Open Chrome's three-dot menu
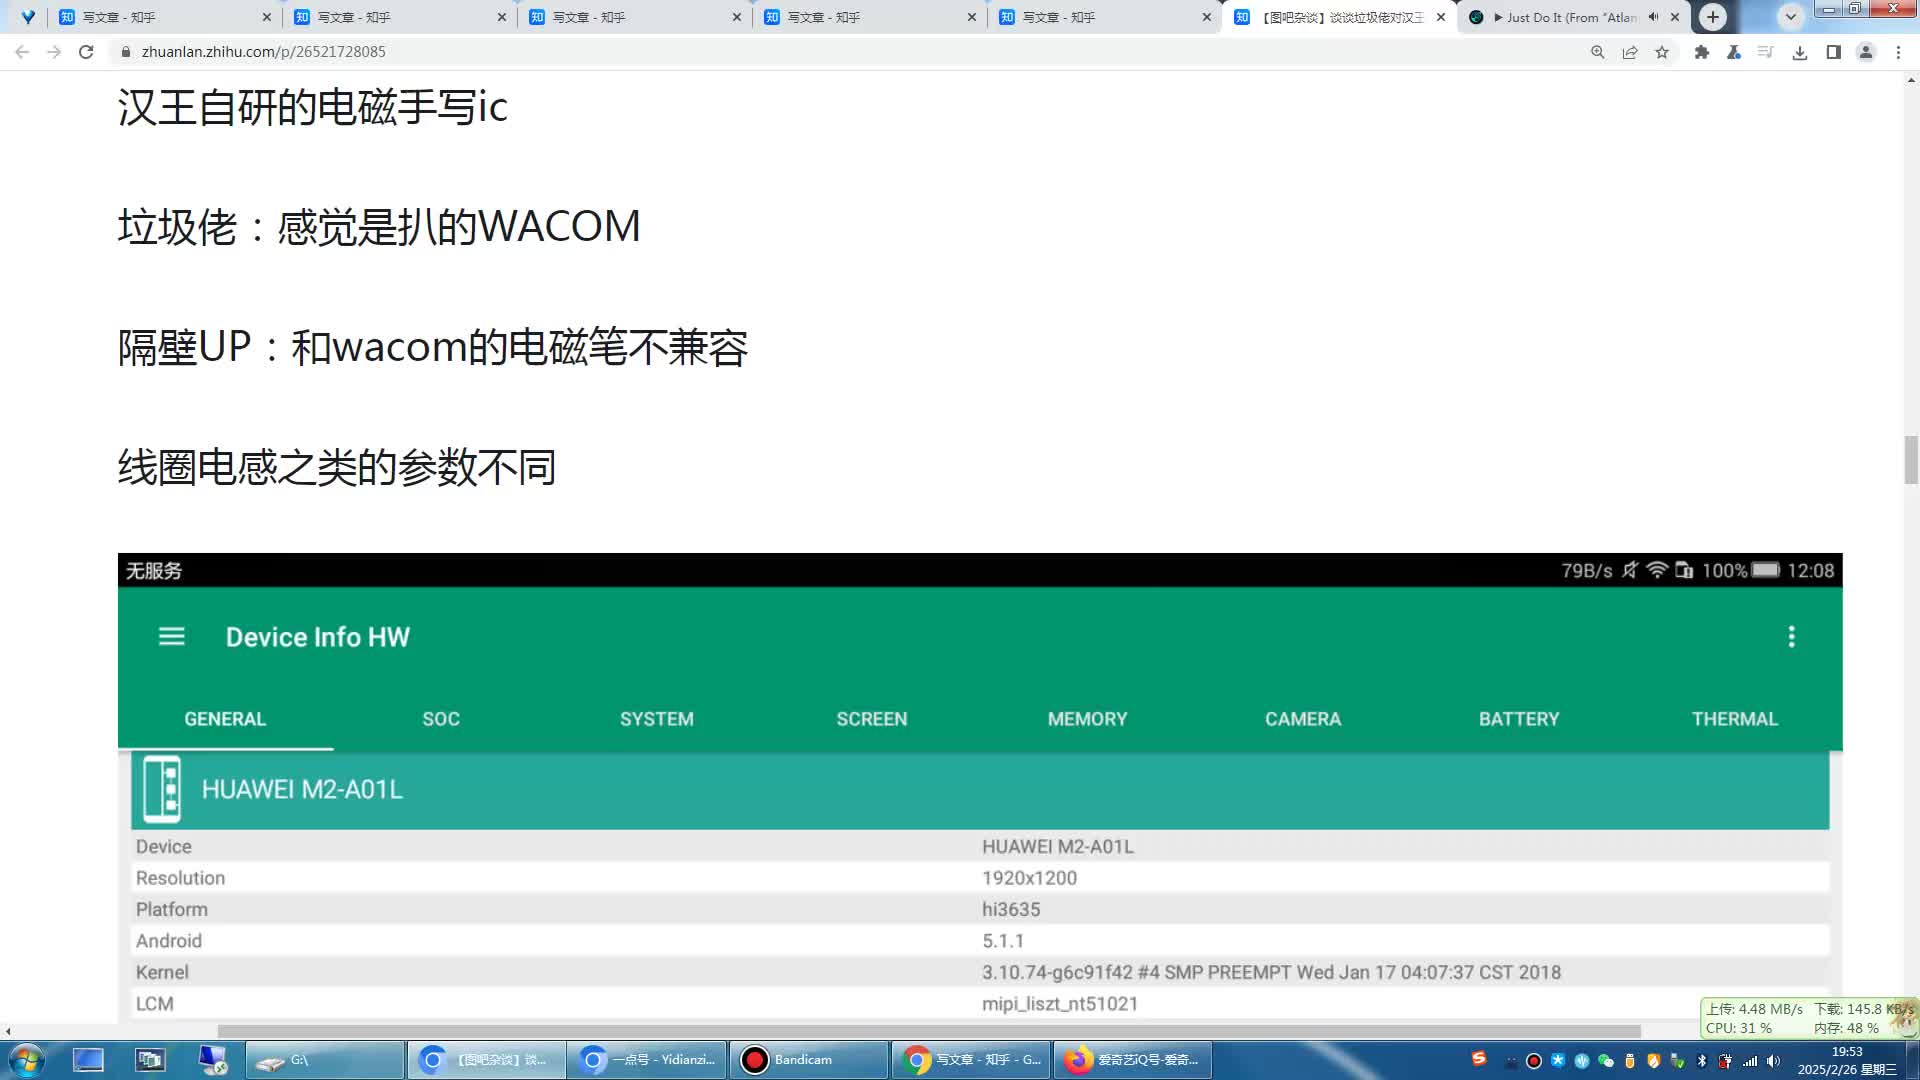 (1899, 52)
